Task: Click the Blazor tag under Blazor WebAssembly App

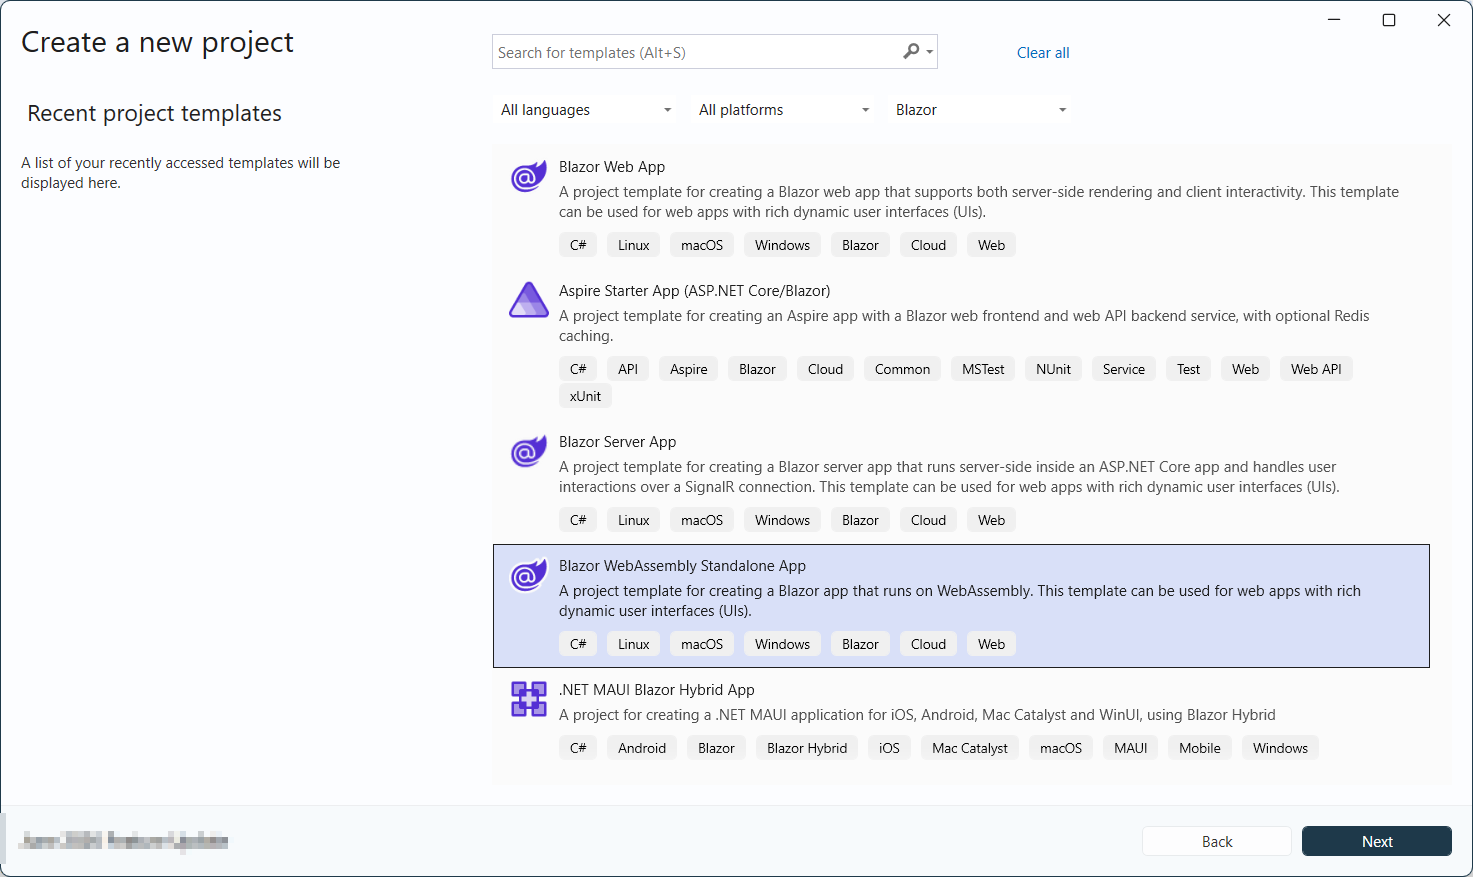Action: coord(860,644)
